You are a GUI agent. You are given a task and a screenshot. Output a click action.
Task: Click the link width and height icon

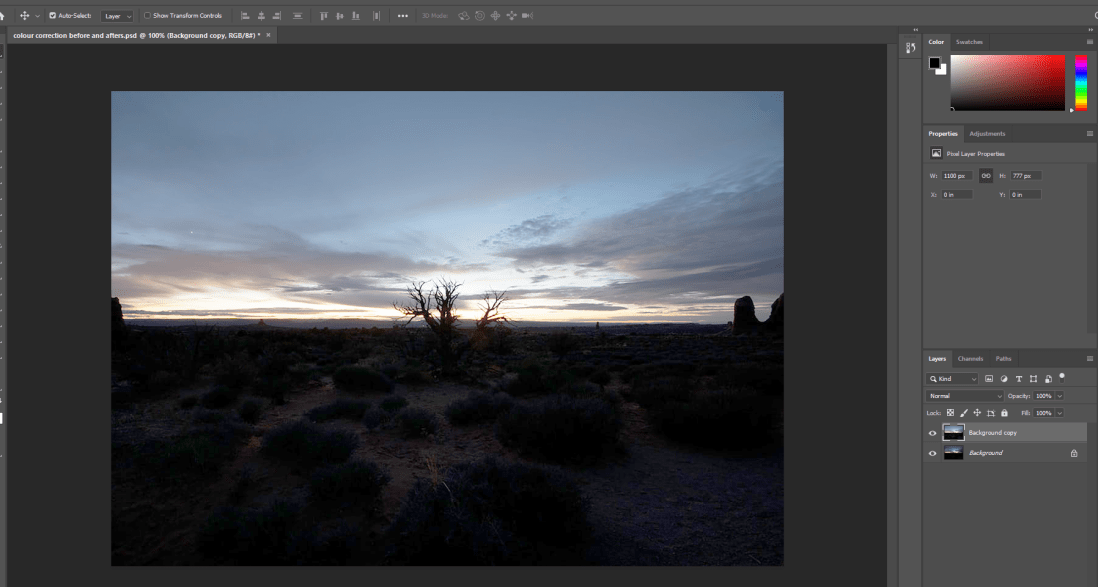[x=986, y=175]
